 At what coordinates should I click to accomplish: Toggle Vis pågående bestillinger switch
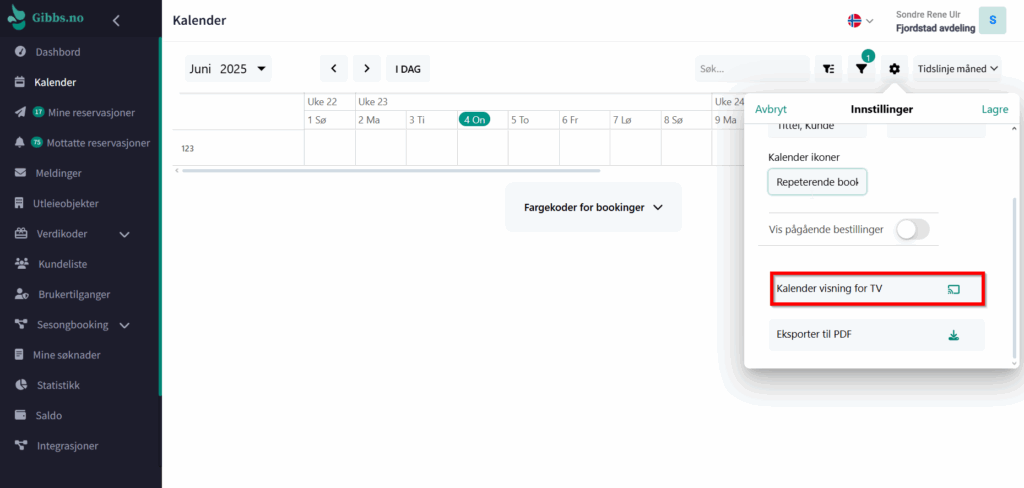[912, 229]
